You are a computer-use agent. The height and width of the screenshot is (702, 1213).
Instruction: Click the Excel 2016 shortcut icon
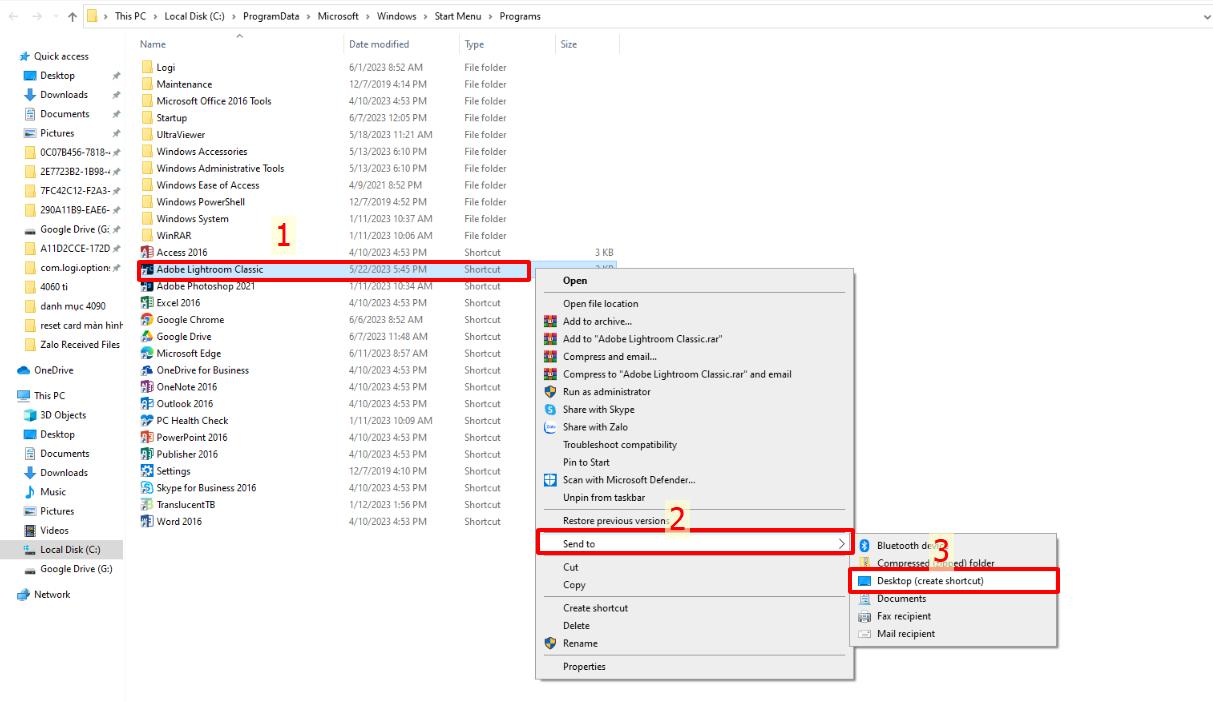pos(147,303)
